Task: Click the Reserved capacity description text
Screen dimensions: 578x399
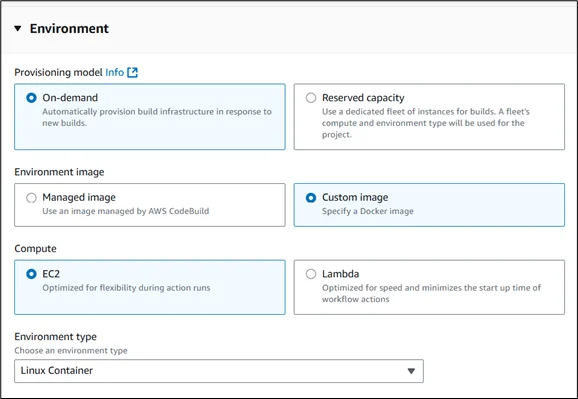Action: pyautogui.click(x=425, y=123)
